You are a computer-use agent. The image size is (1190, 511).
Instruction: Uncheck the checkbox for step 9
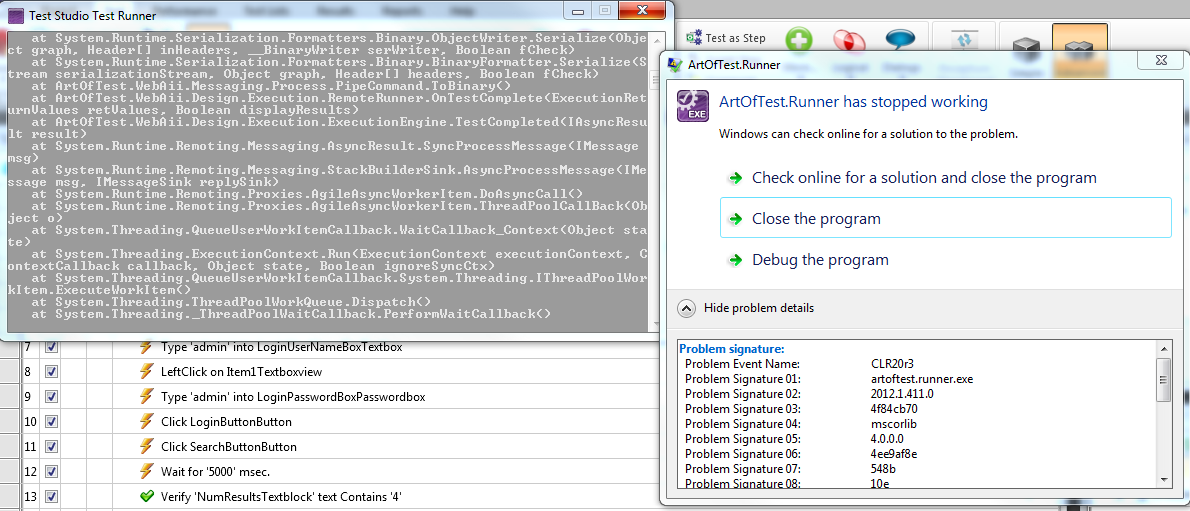point(52,396)
